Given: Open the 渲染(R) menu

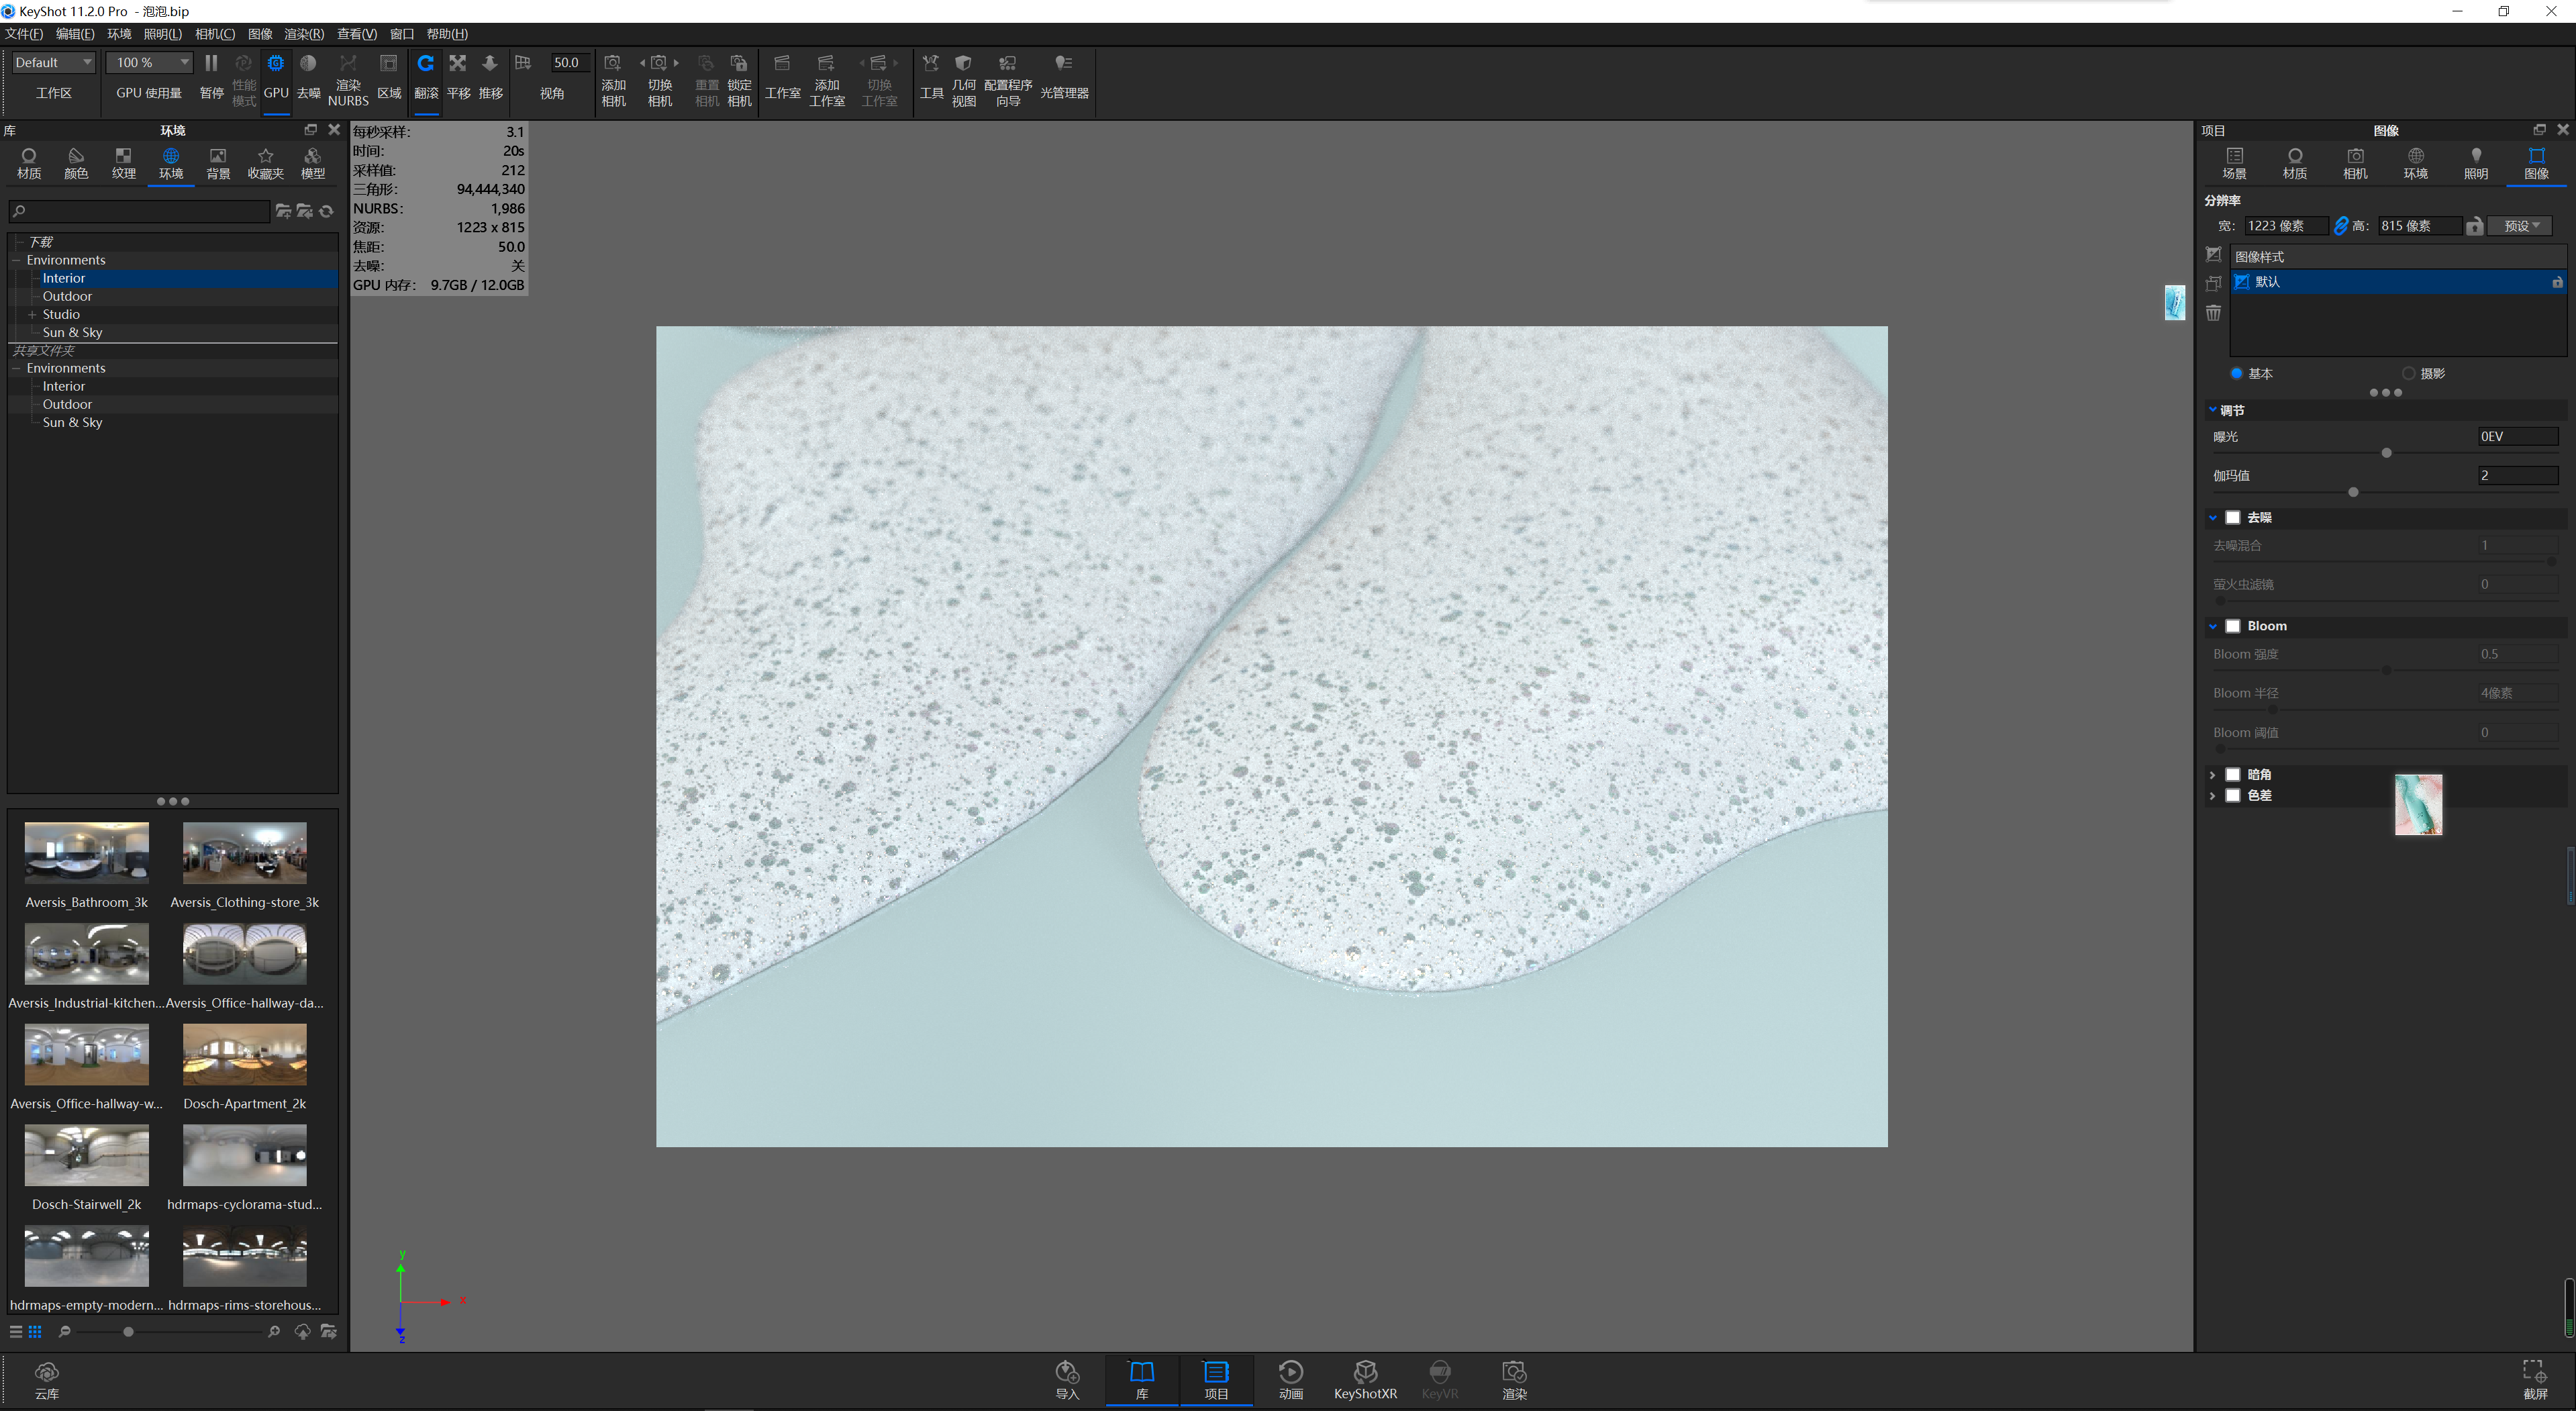Looking at the screenshot, I should click(303, 33).
